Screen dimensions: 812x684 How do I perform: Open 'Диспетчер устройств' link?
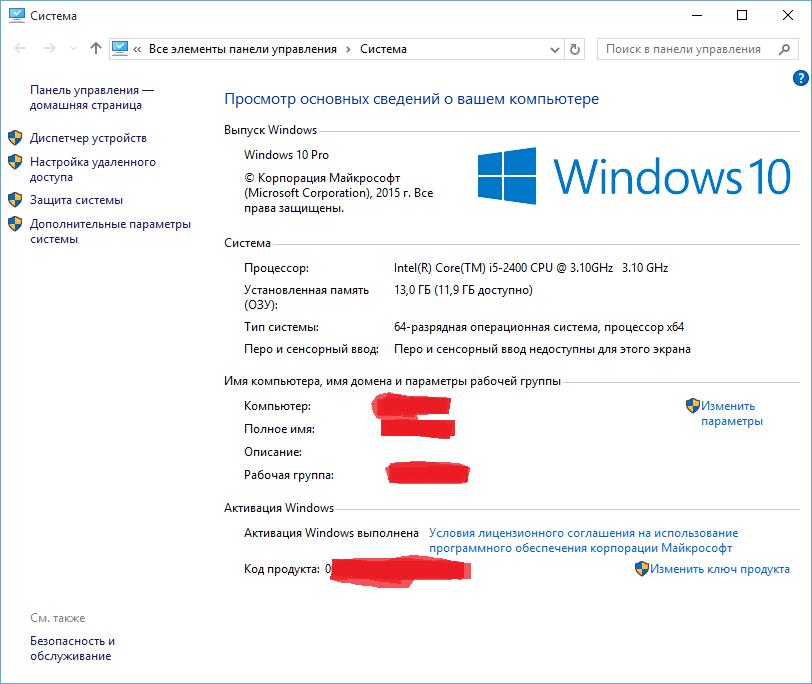[x=88, y=138]
